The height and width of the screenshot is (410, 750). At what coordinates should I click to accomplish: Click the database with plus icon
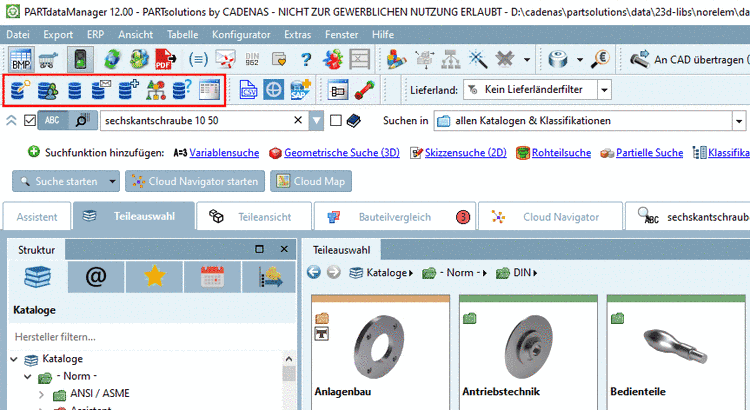pos(128,90)
